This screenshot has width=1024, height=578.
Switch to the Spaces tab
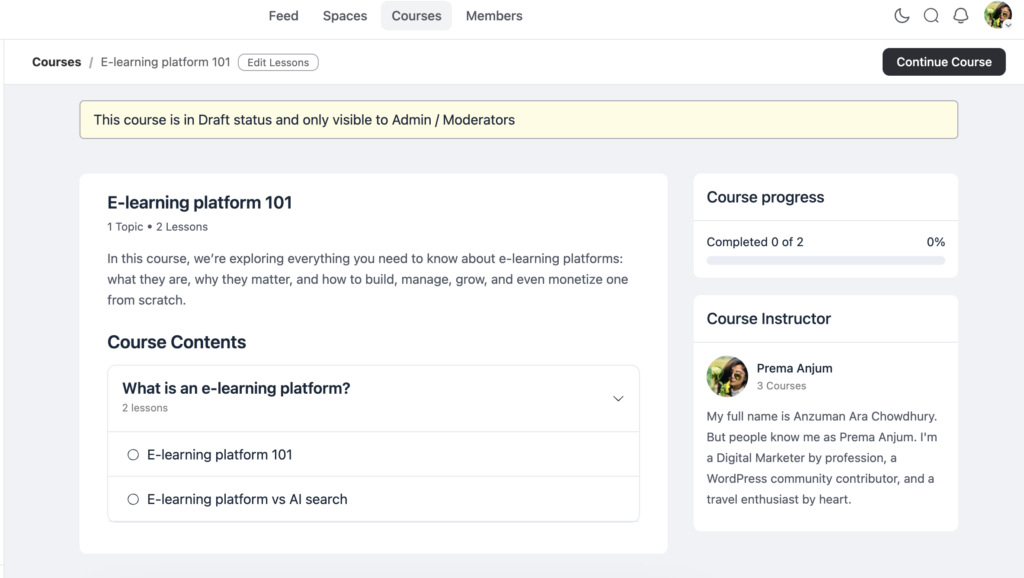tap(344, 16)
